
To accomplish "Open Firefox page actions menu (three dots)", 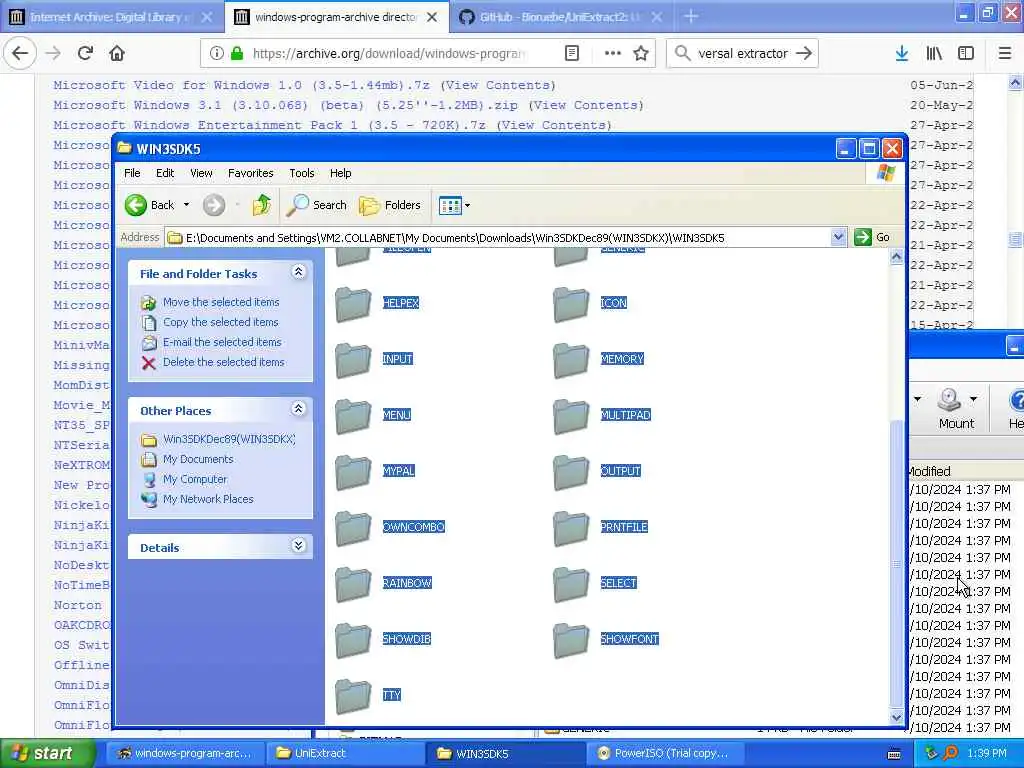I will pyautogui.click(x=613, y=53).
